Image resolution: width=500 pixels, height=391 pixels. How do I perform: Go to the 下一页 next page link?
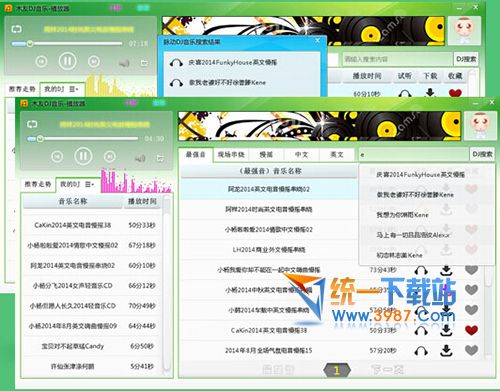pyautogui.click(x=387, y=369)
